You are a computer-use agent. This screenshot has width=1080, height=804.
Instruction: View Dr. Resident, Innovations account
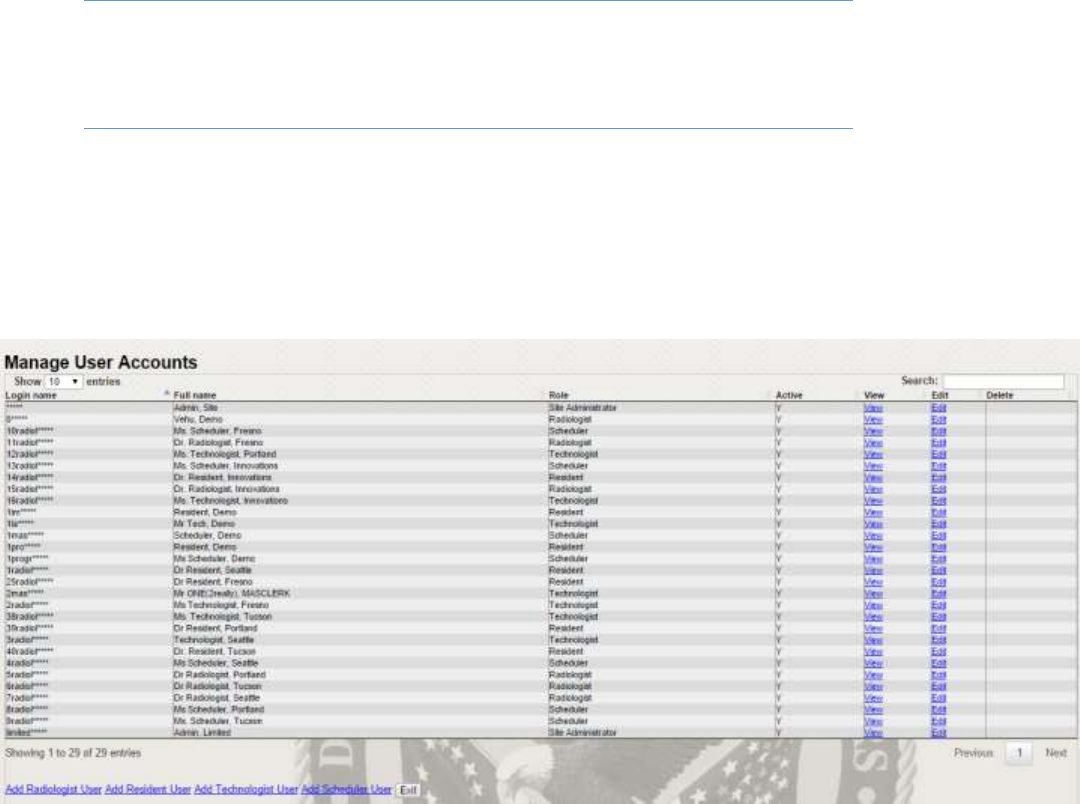point(873,477)
